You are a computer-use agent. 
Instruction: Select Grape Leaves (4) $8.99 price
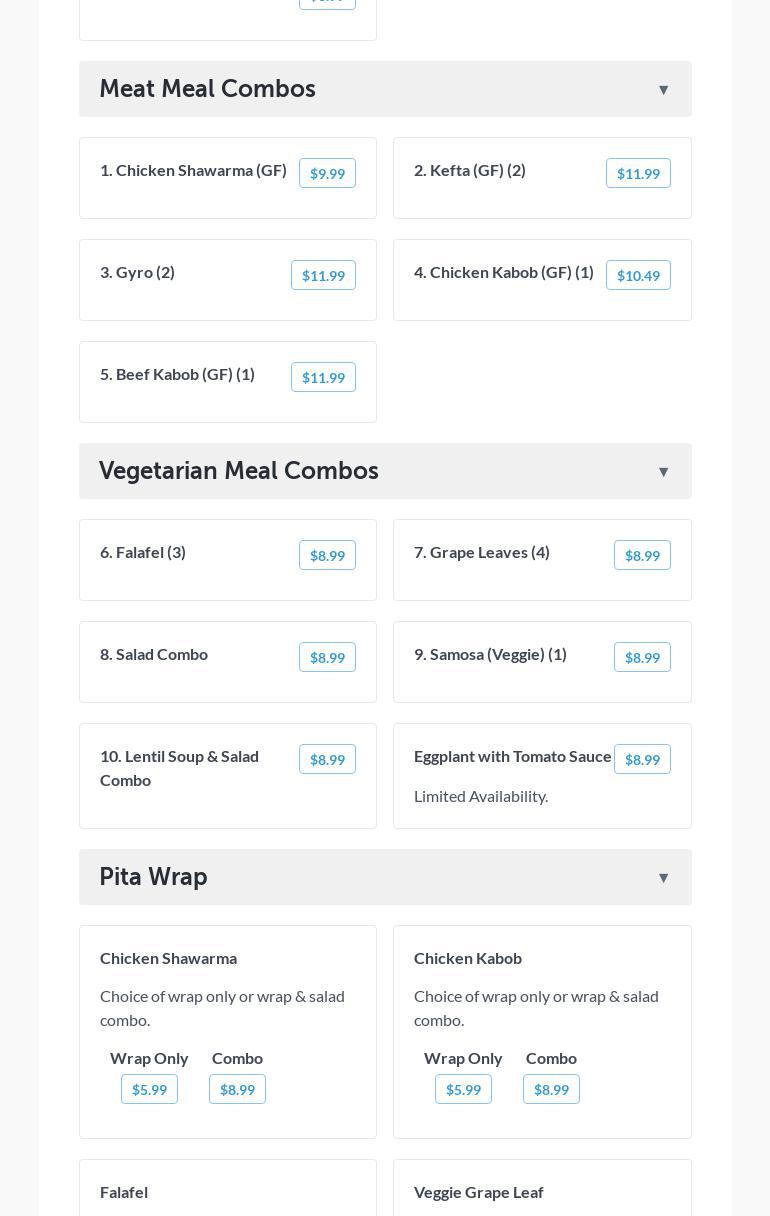(642, 555)
